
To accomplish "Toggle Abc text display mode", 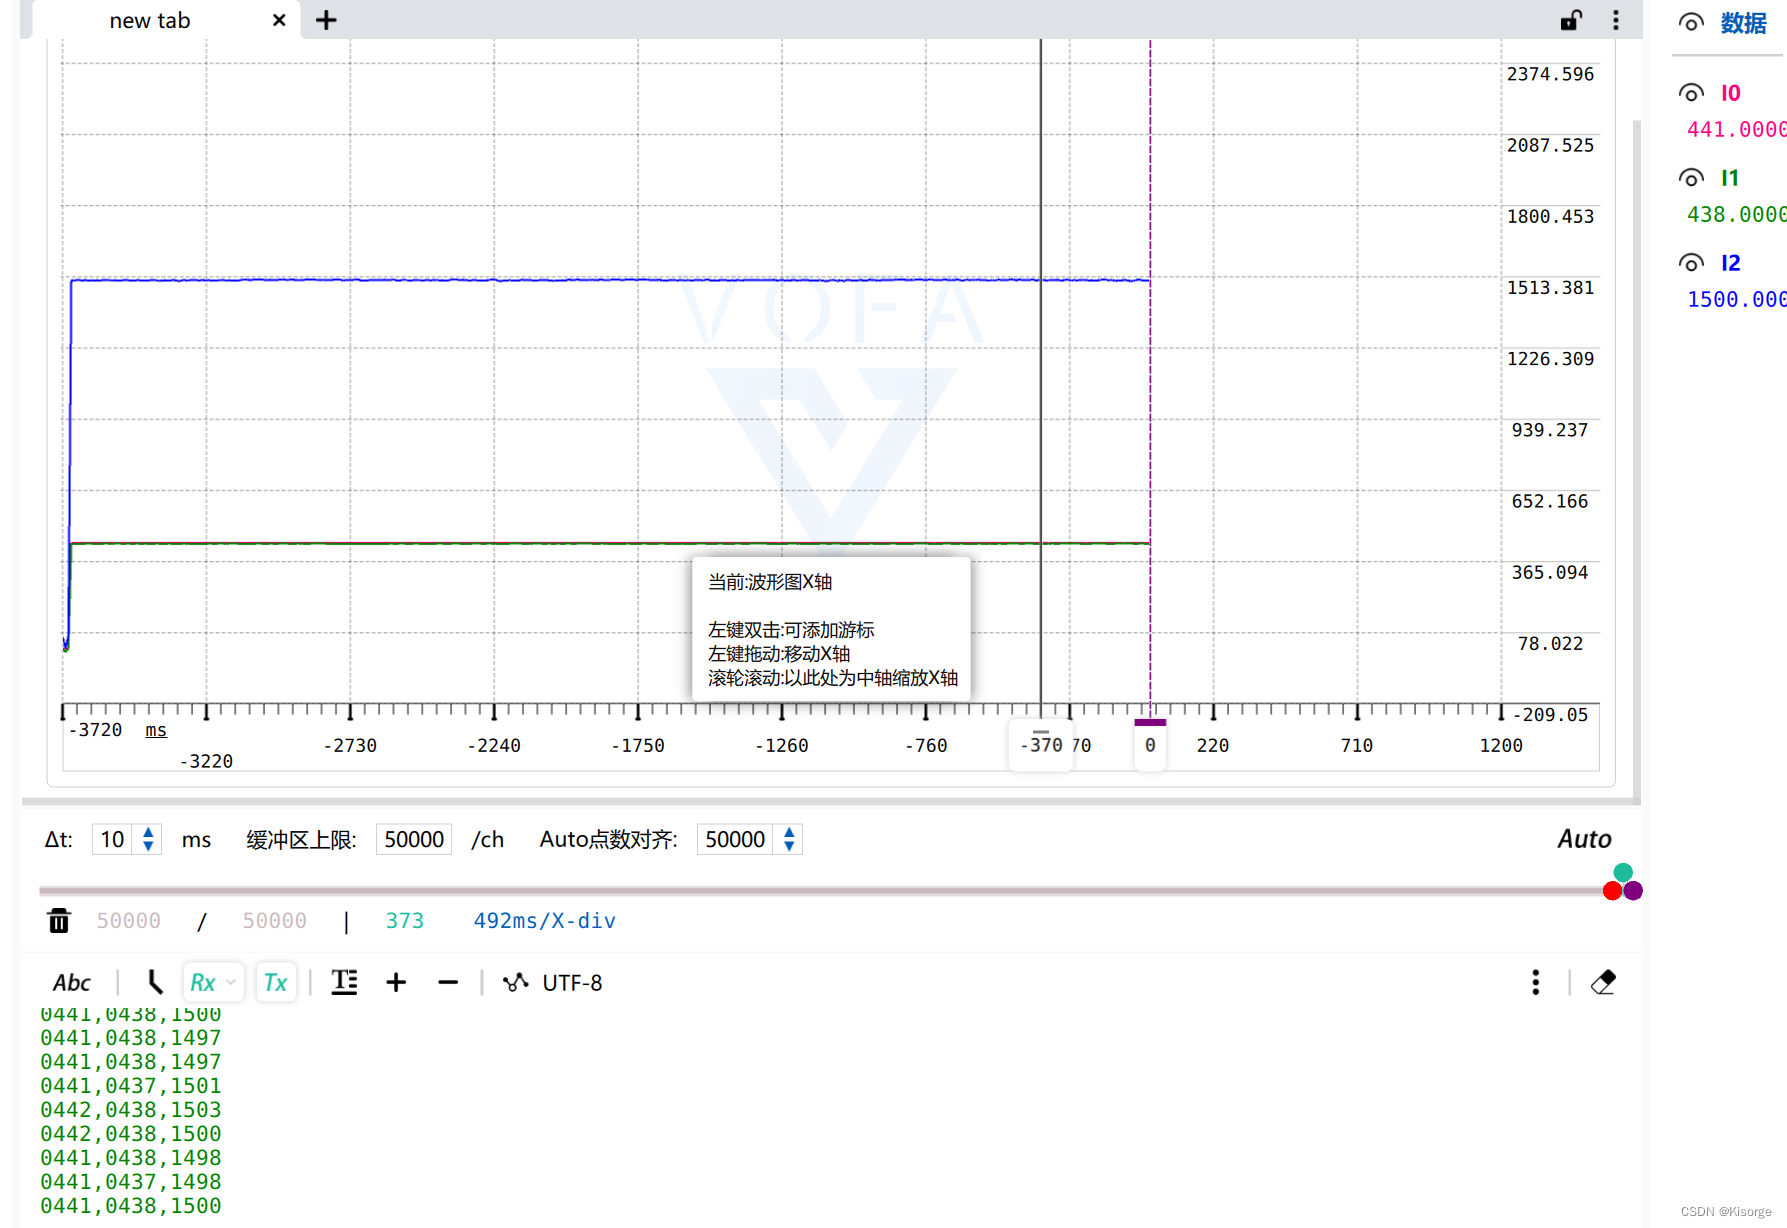I will point(72,983).
